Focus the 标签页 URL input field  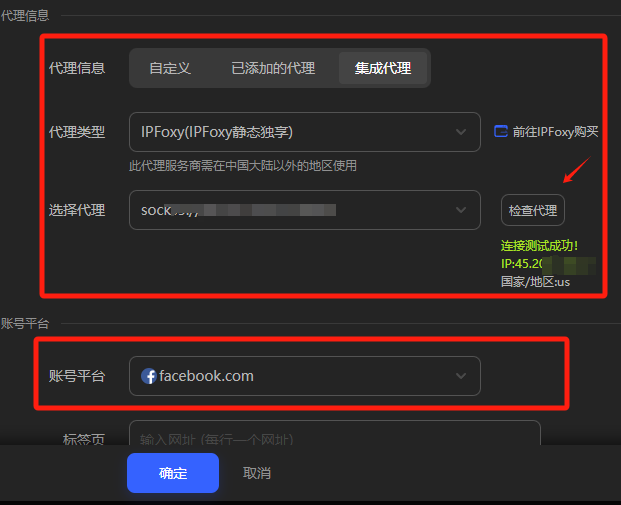(335, 433)
